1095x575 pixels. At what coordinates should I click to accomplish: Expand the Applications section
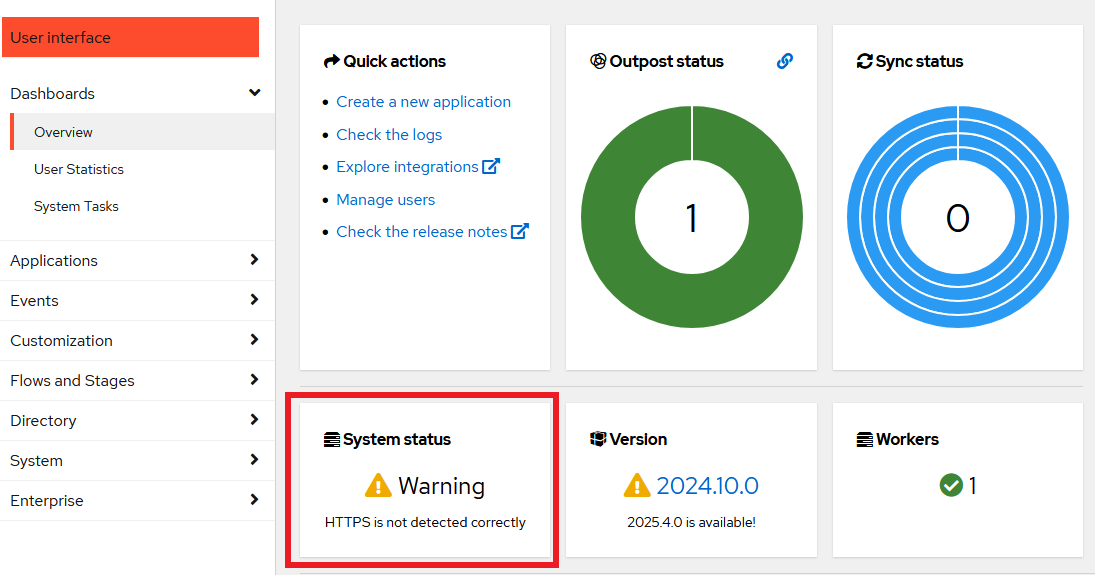(254, 260)
